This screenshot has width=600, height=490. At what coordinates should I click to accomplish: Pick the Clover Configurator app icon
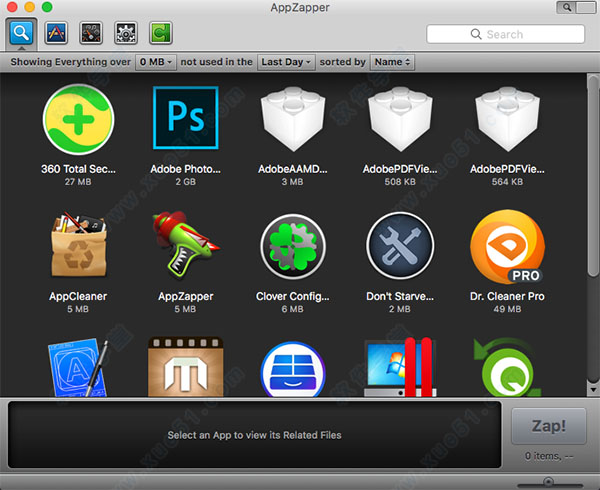coord(293,247)
